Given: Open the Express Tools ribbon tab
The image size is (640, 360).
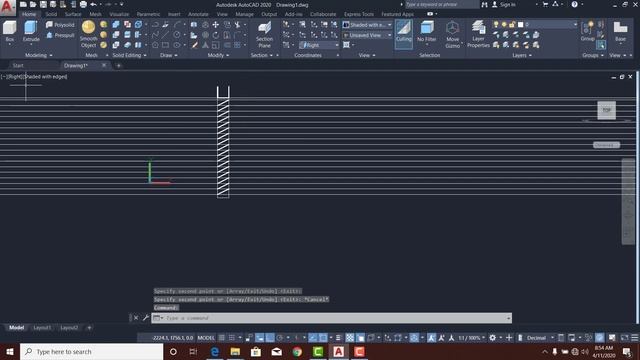Looking at the screenshot, I should click(x=358, y=14).
